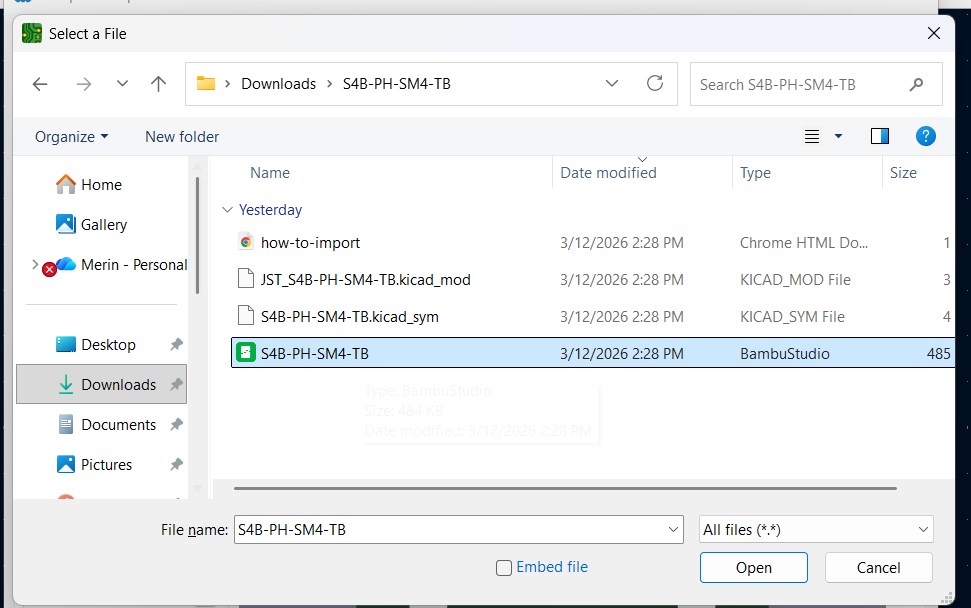The image size is (971, 608).
Task: Click the details view layout icon
Action: point(811,136)
